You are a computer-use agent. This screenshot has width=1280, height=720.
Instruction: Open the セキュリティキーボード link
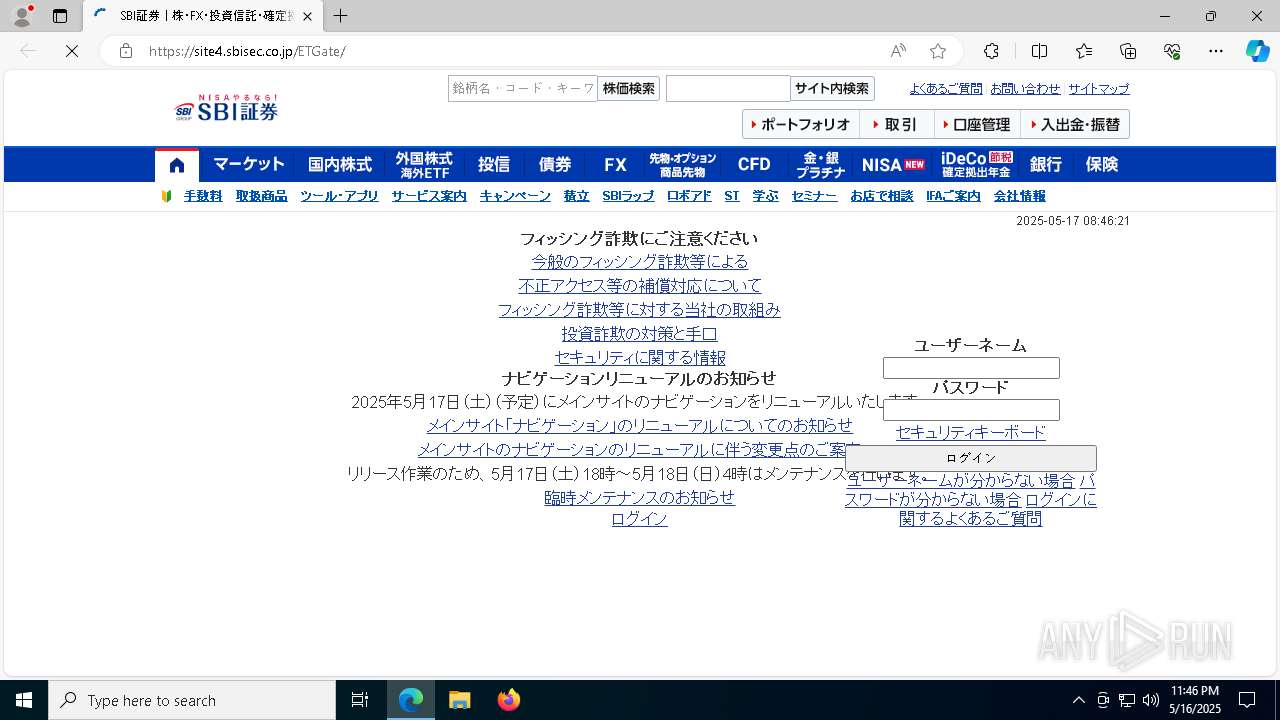pos(971,433)
